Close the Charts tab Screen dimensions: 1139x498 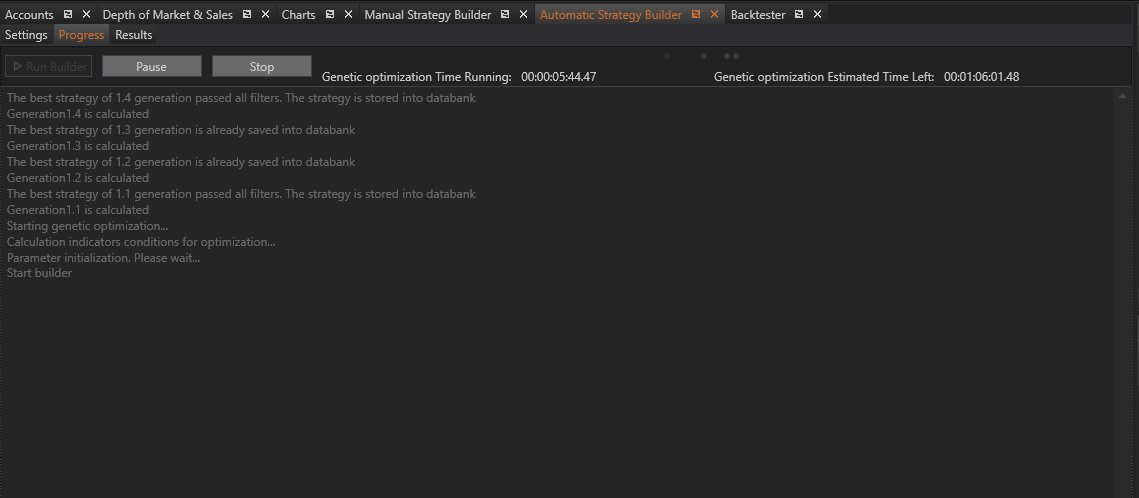coord(348,15)
